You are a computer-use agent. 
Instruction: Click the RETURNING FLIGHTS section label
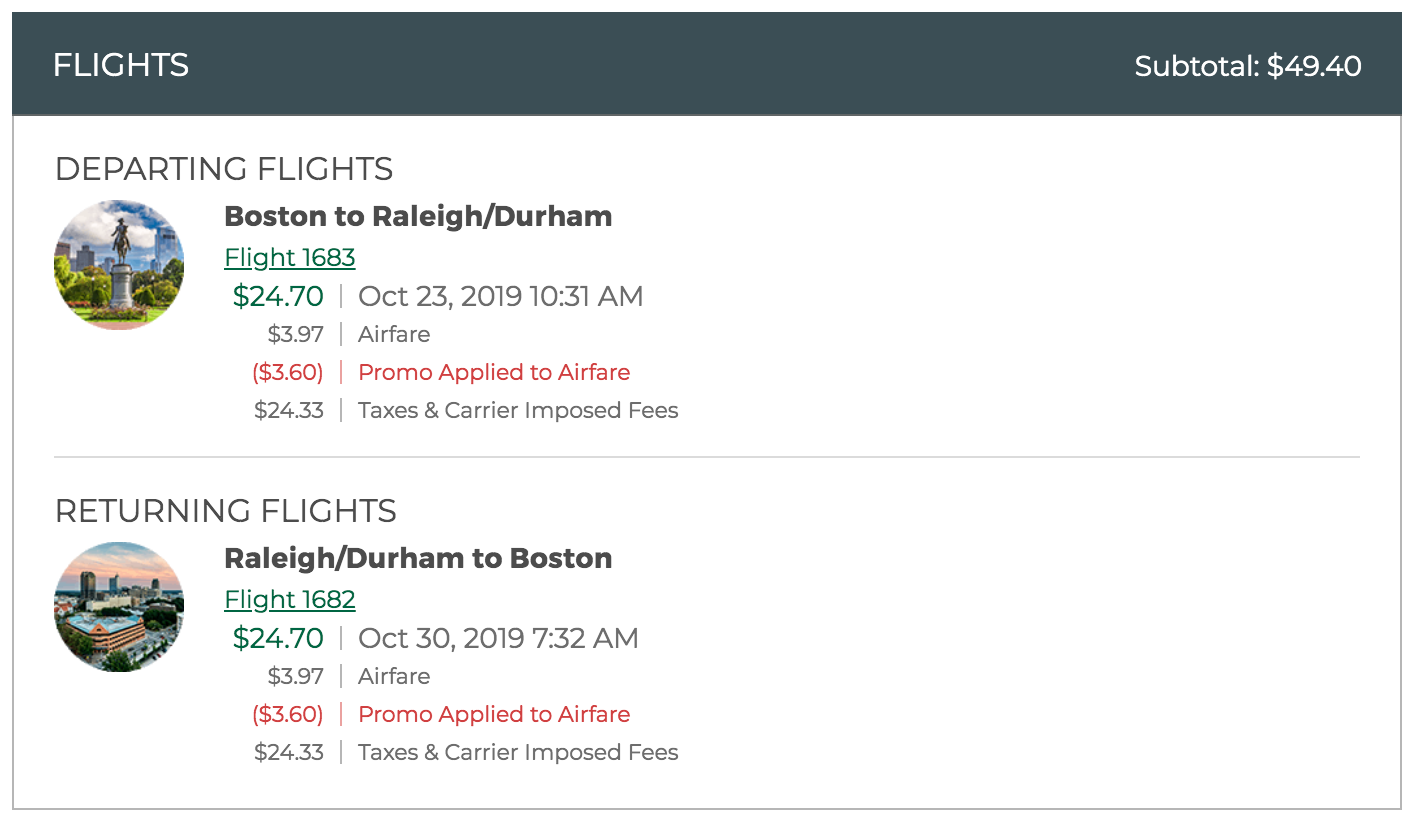[x=226, y=511]
